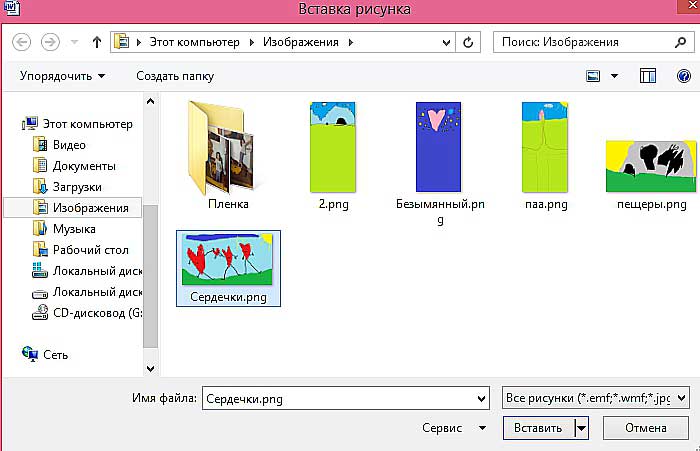700x451 pixels.
Task: Click the address bar library icon
Action: [121, 42]
